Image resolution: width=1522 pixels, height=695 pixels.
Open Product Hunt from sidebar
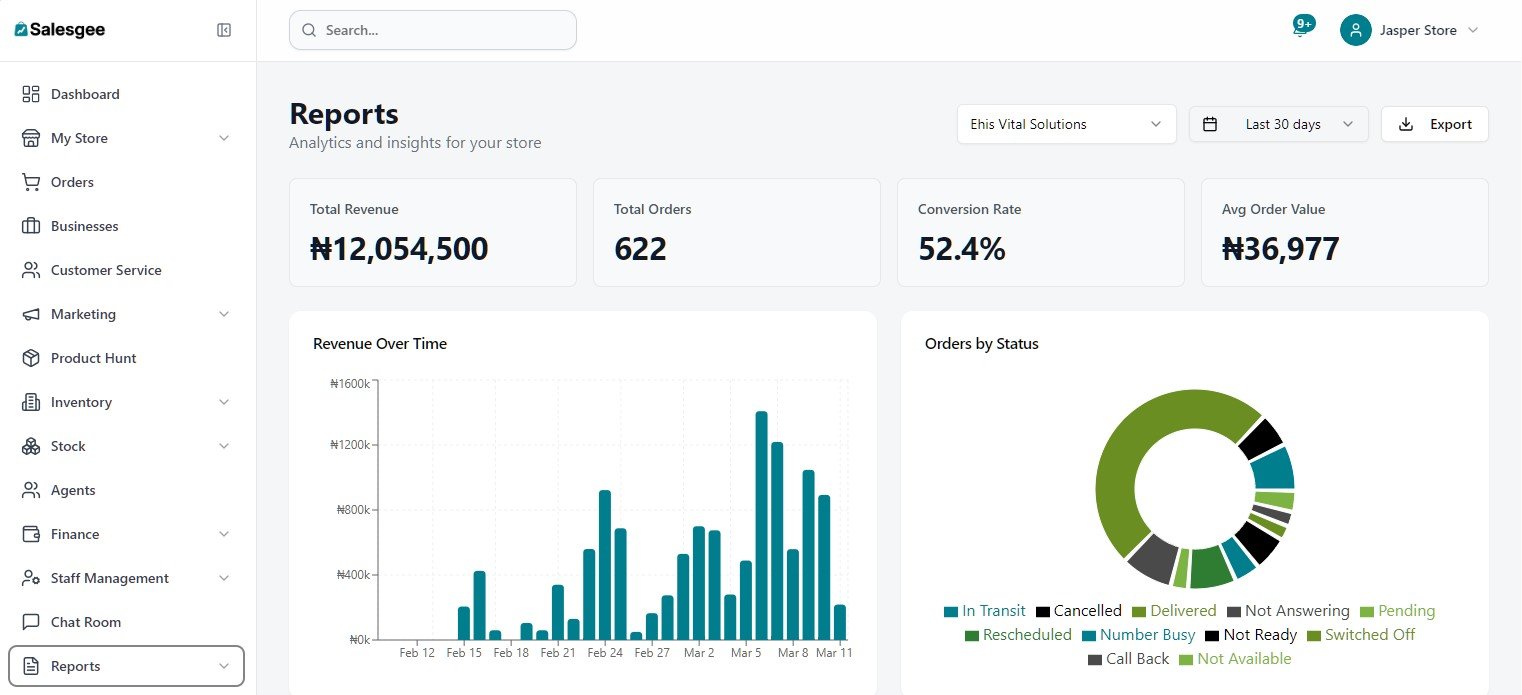point(93,357)
